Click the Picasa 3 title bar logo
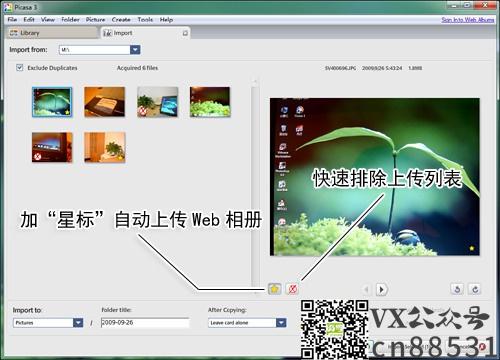The width and height of the screenshot is (500, 360). (x=8, y=7)
